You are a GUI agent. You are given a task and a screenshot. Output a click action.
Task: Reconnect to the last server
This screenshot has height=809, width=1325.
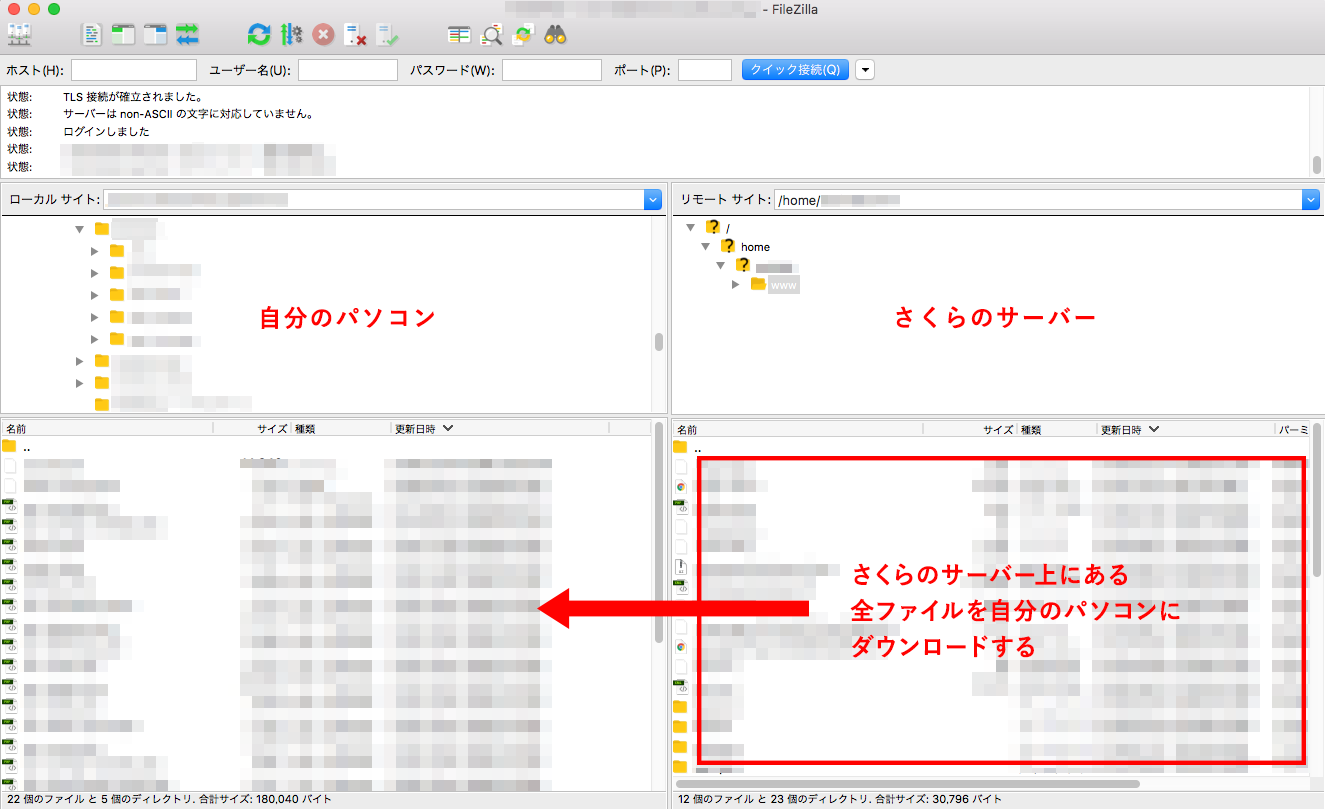pyautogui.click(x=387, y=35)
